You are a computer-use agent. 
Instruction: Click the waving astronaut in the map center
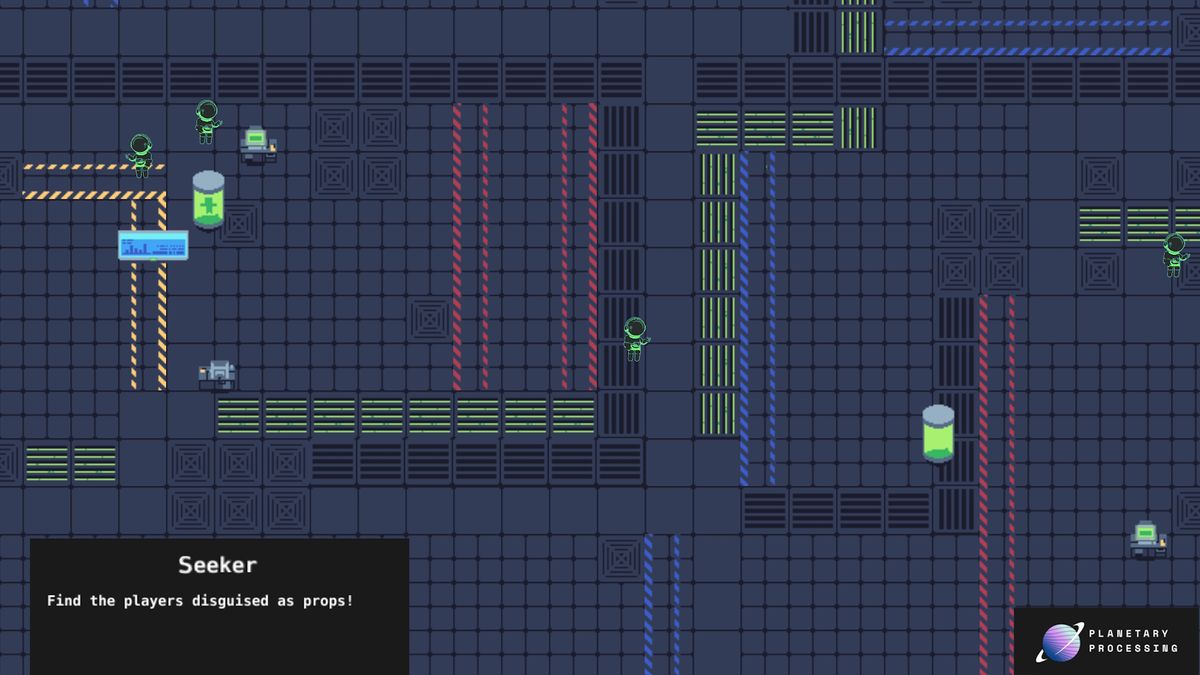tap(634, 338)
